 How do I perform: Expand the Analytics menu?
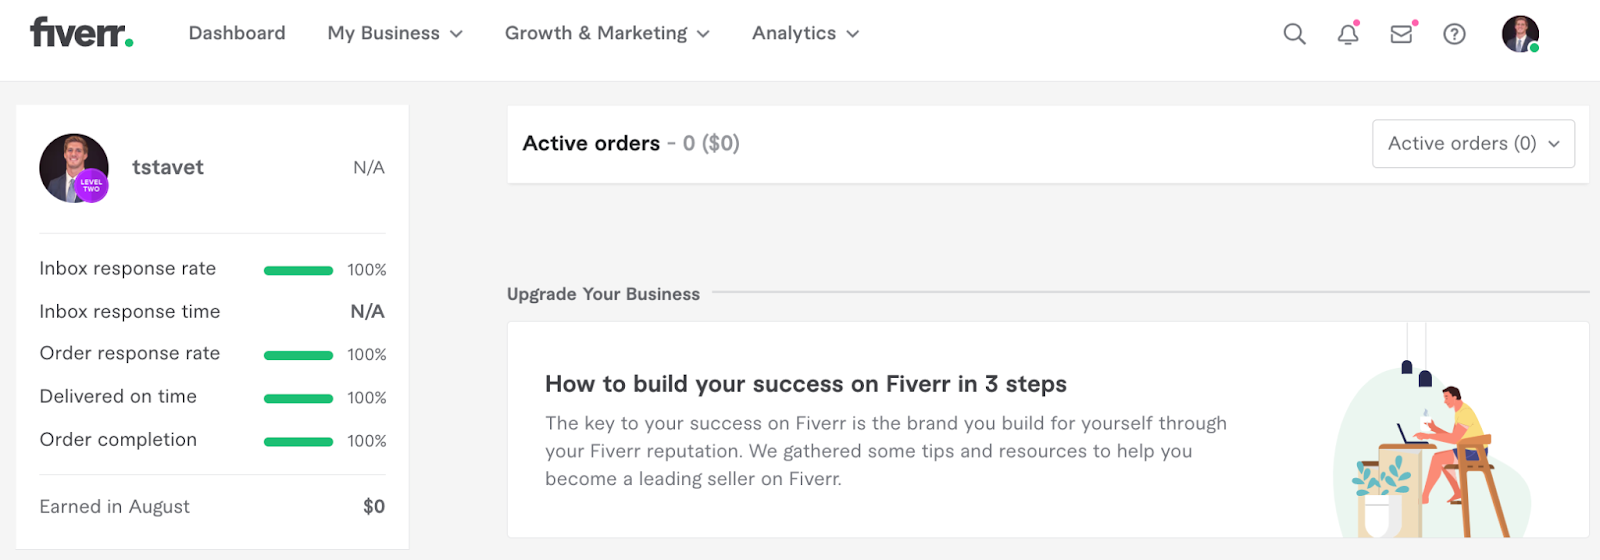tap(805, 33)
